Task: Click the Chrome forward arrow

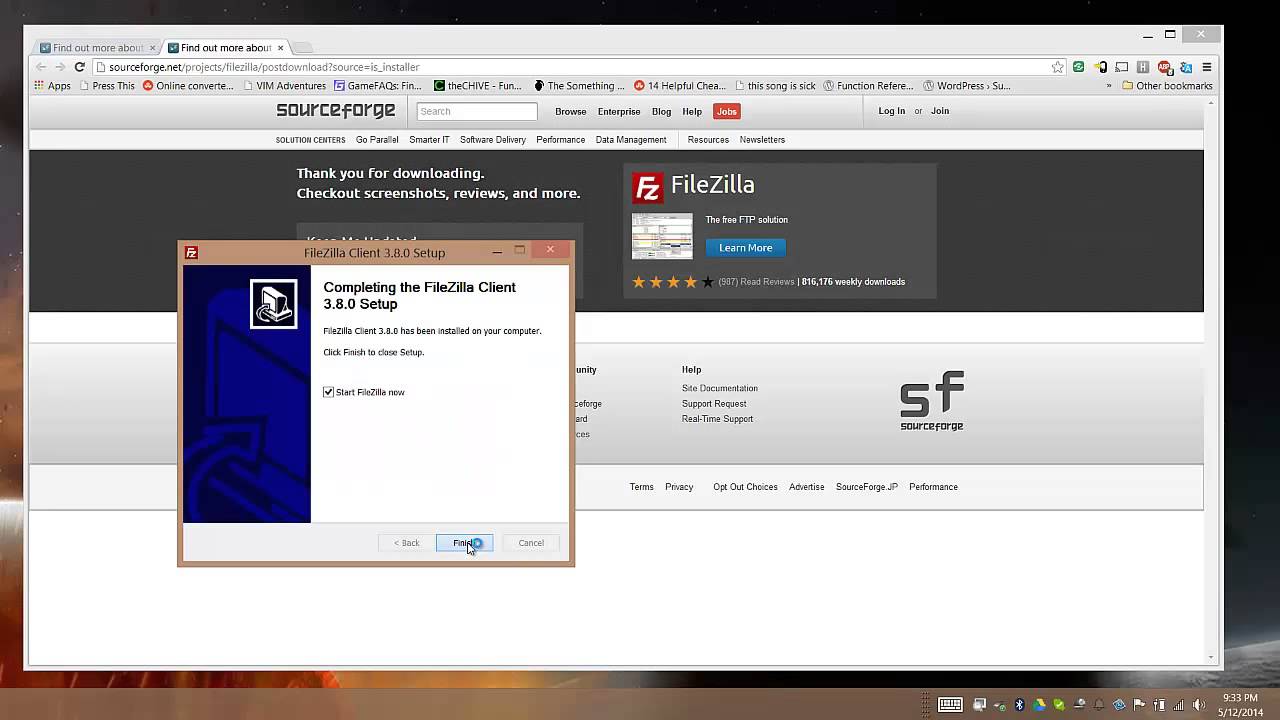Action: [x=60, y=67]
